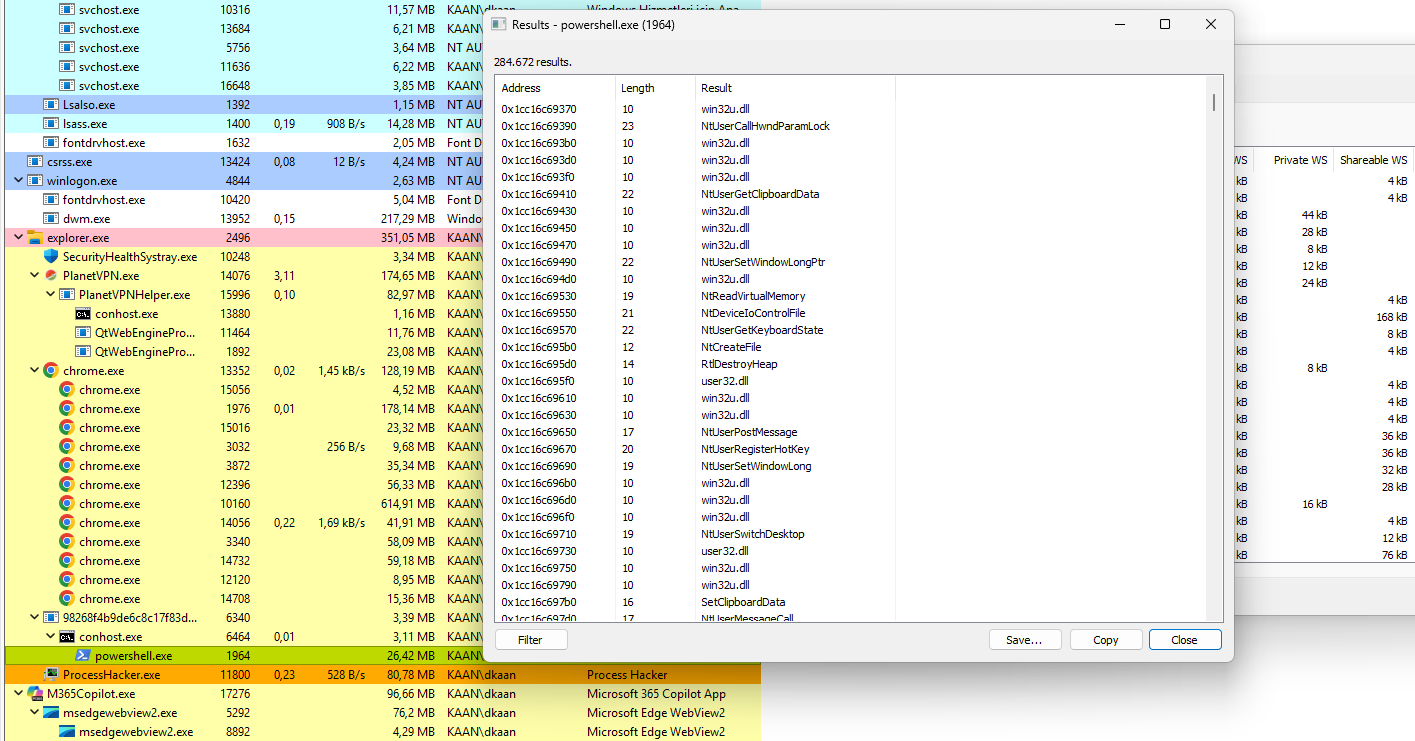
Task: Collapse the conhost.exe 6464 tree node
Action: [50, 637]
